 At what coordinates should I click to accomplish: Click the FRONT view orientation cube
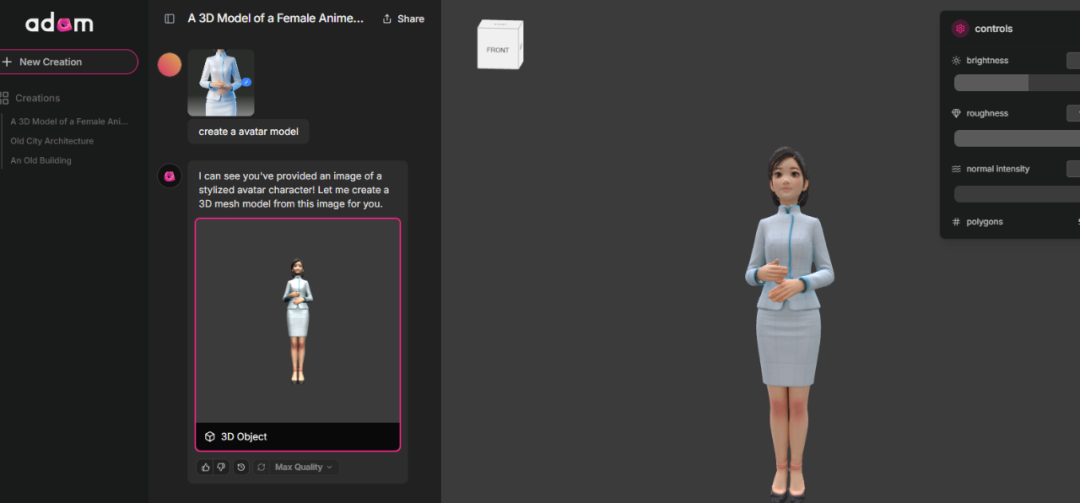[x=500, y=45]
